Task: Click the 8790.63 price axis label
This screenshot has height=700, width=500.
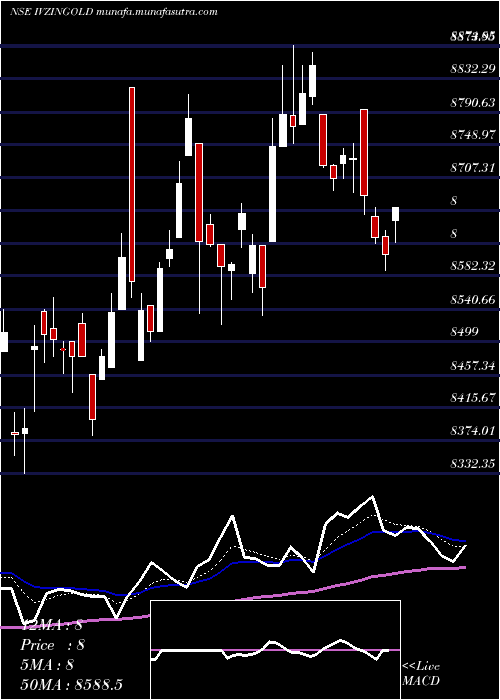Action: [x=472, y=103]
